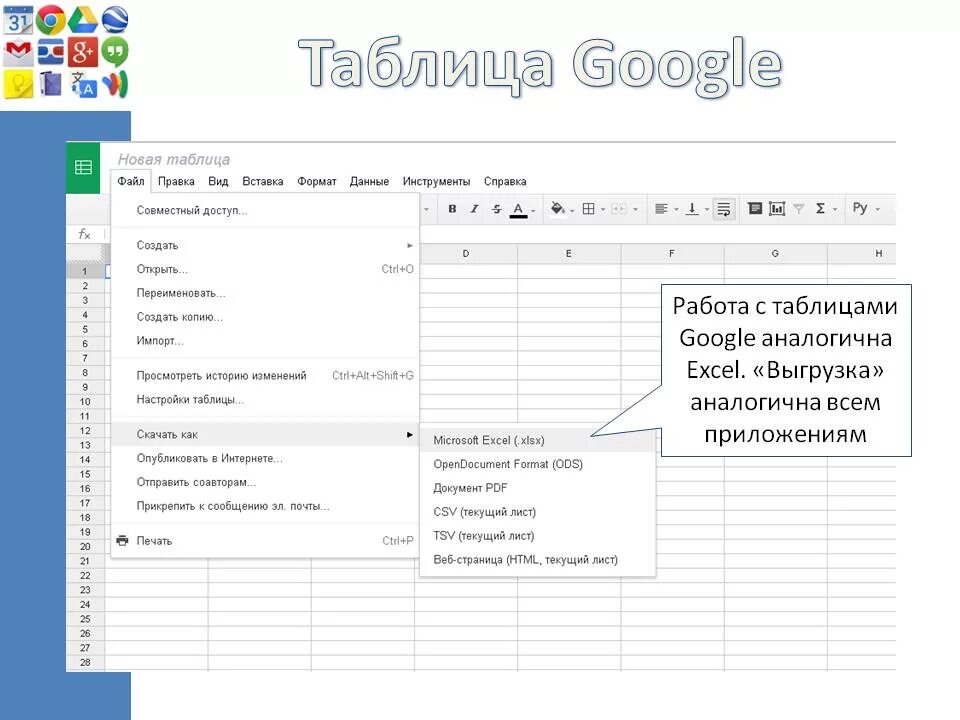This screenshot has height=720, width=960.
Task: Click the Google Drive icon in the collage
Action: 83,20
